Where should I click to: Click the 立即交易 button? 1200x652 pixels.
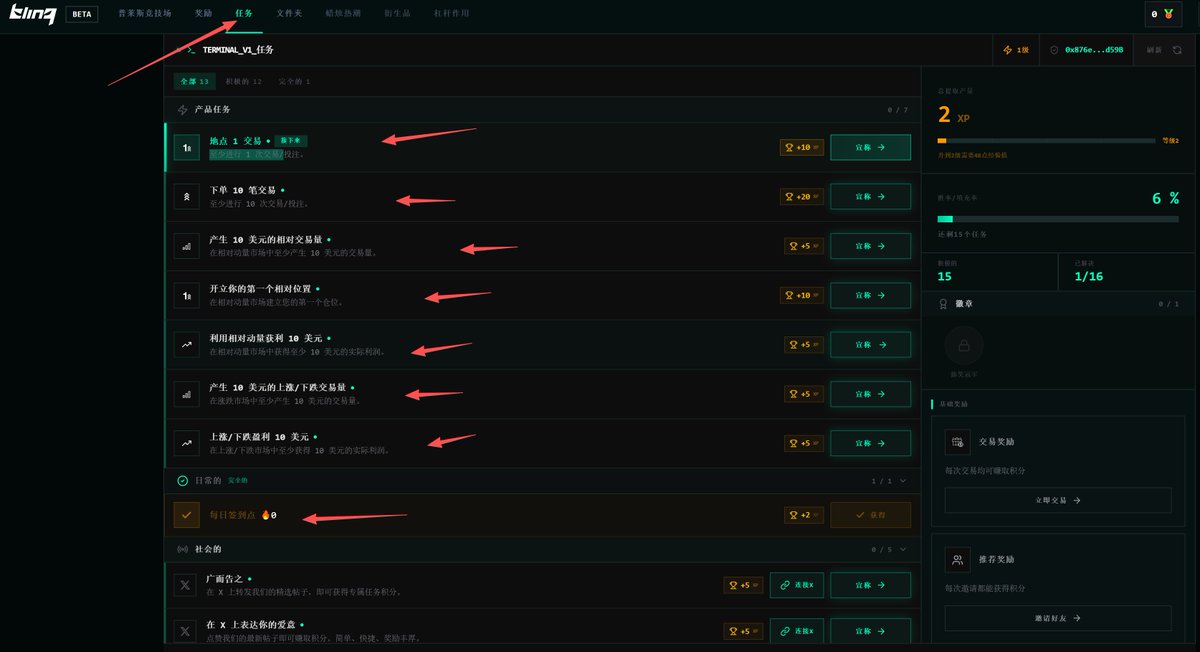coord(1058,500)
